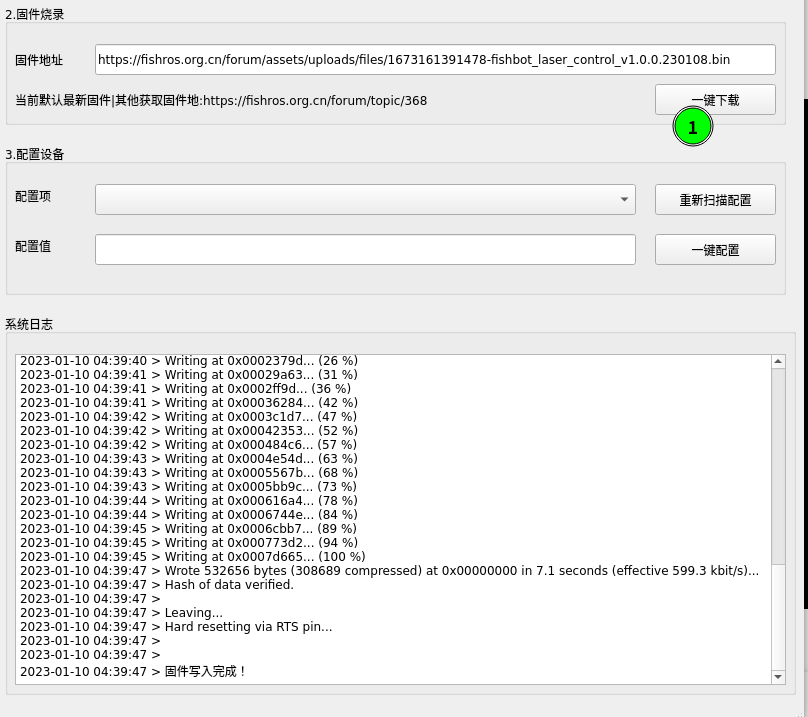Click the green circle marker numbered 1

pos(692,127)
